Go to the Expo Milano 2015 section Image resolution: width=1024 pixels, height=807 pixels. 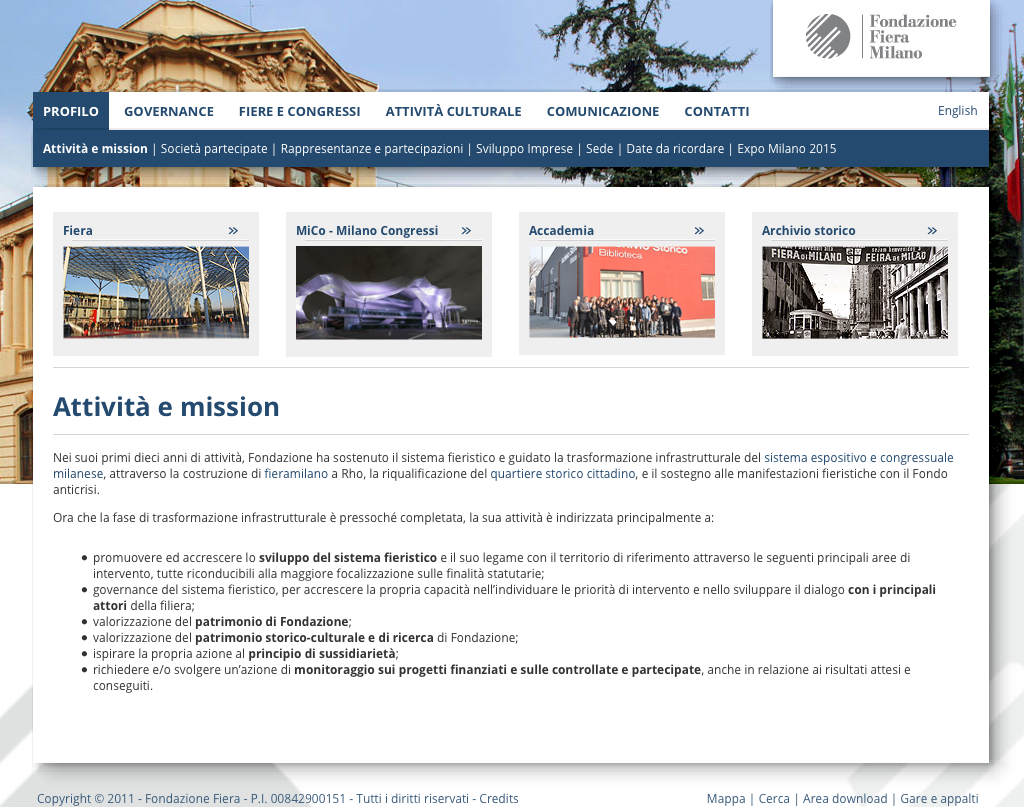pyautogui.click(x=786, y=148)
